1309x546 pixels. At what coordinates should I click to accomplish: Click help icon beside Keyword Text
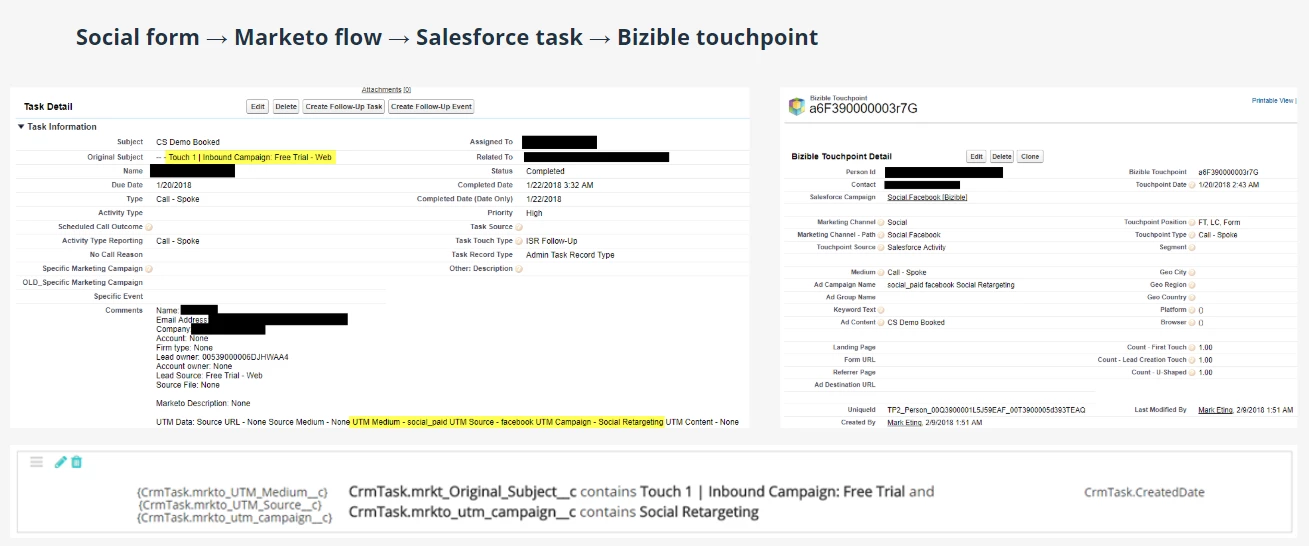tap(881, 310)
